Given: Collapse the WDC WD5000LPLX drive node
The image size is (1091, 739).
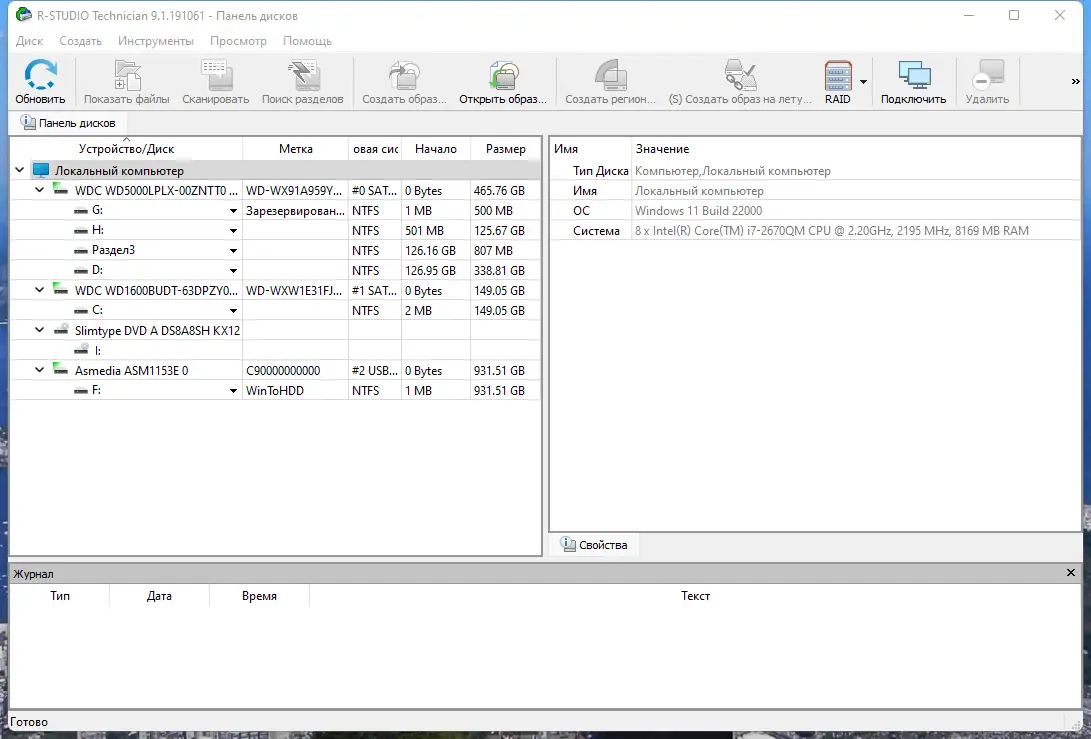Looking at the screenshot, I should coord(40,190).
